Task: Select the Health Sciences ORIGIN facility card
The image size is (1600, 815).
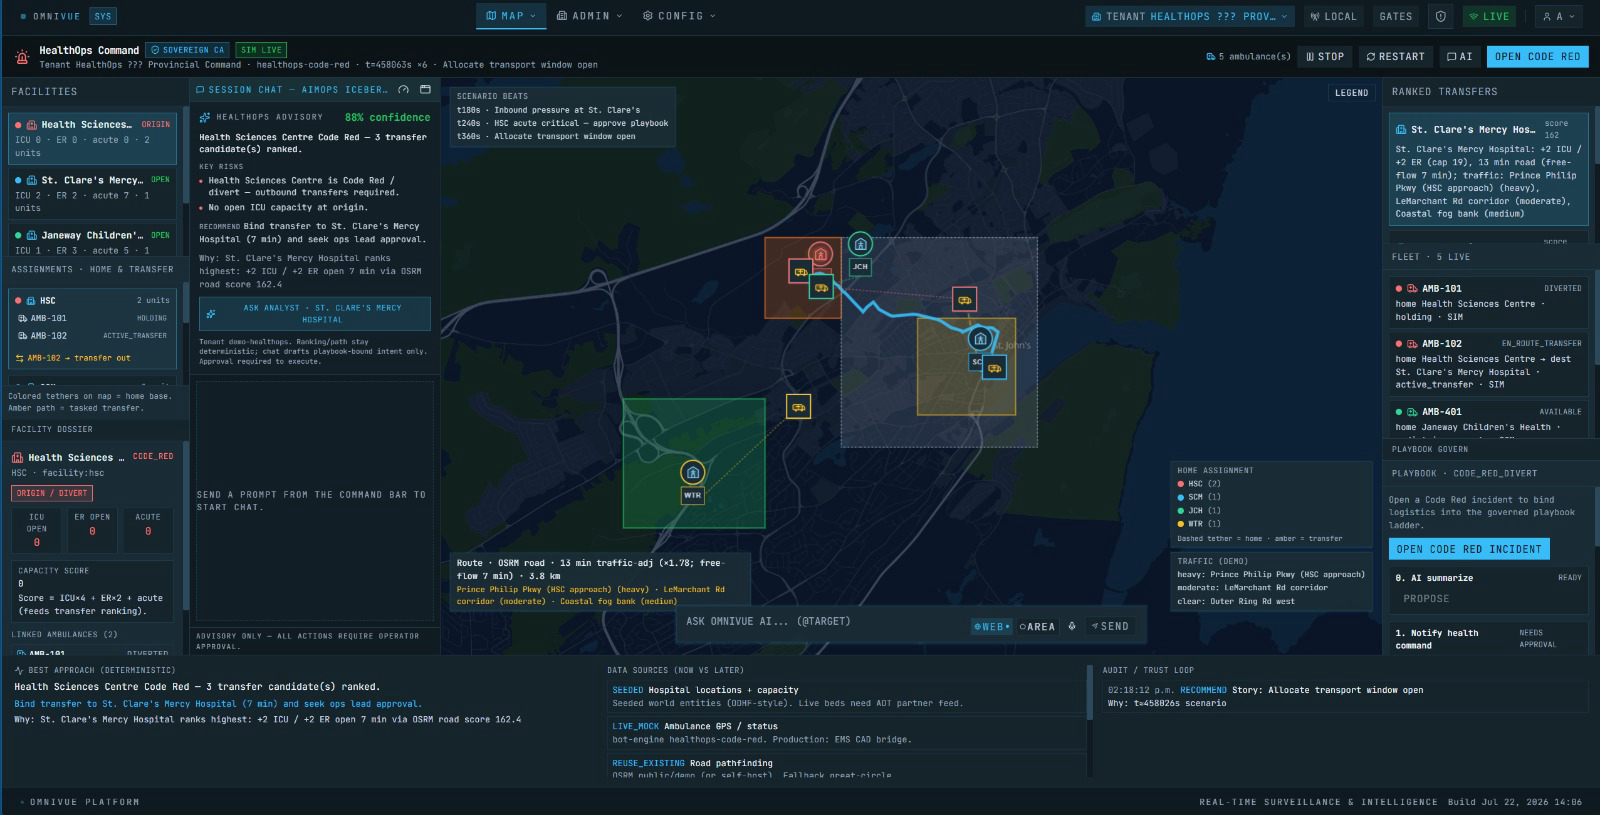Action: coord(92,138)
